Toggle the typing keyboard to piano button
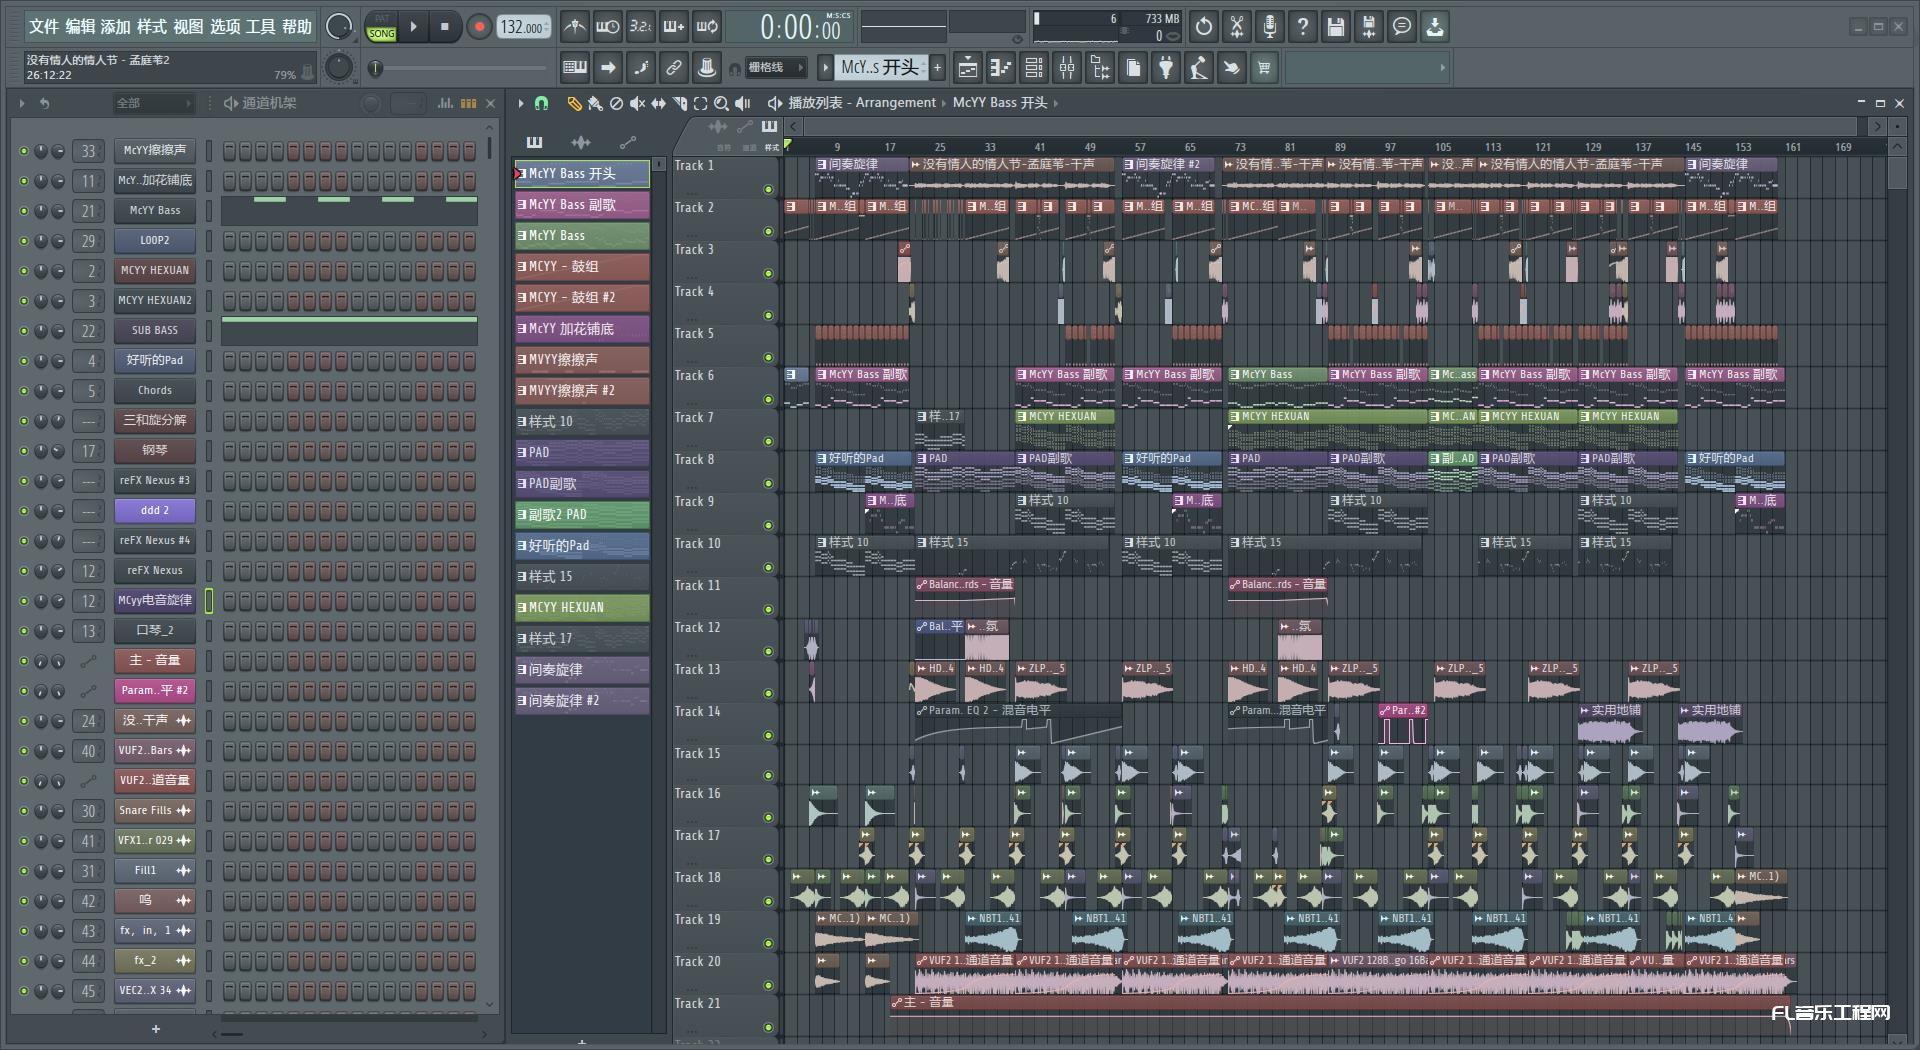 click(x=575, y=68)
